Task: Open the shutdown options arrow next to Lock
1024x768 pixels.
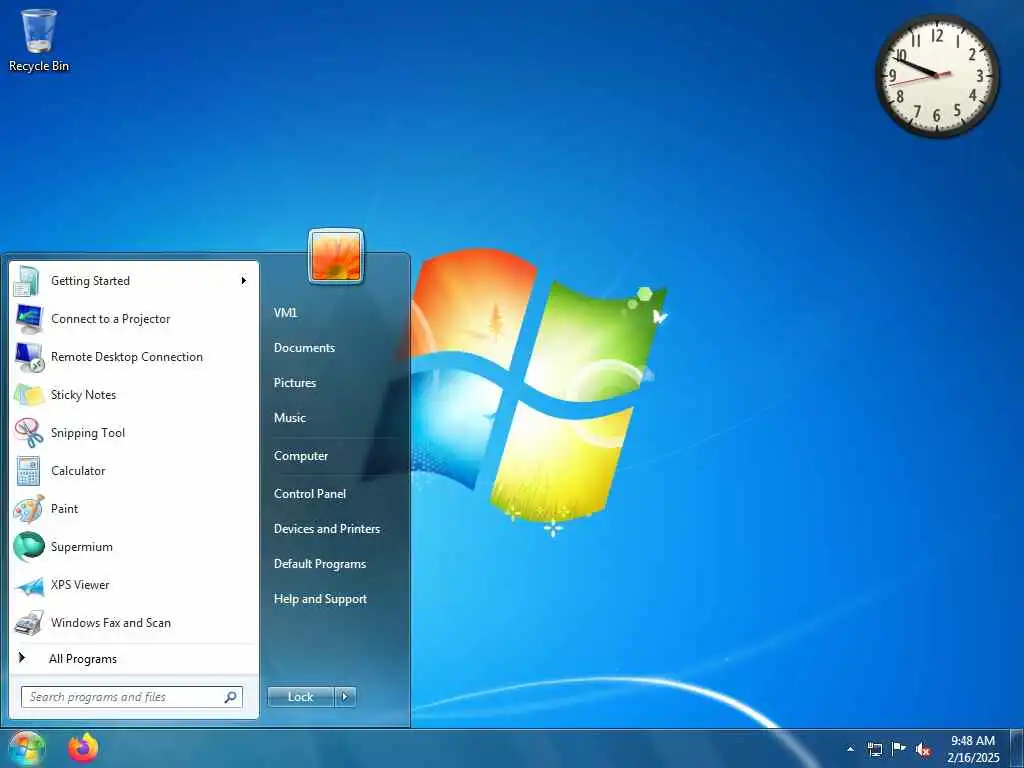Action: coord(345,697)
